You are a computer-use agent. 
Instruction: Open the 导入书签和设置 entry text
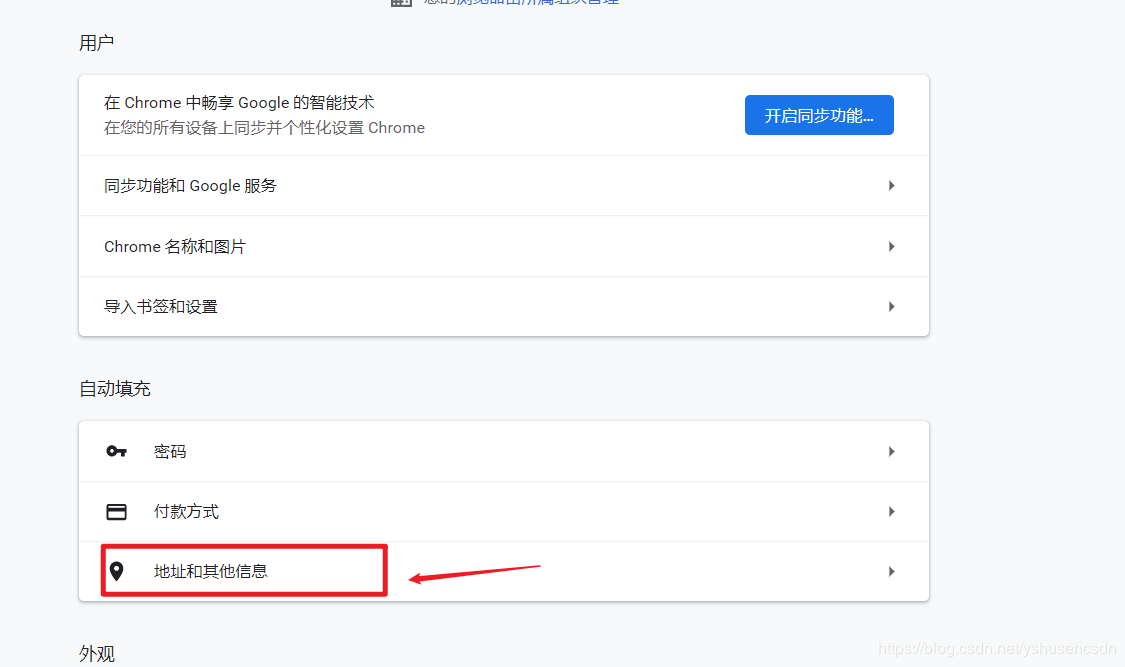tap(161, 307)
